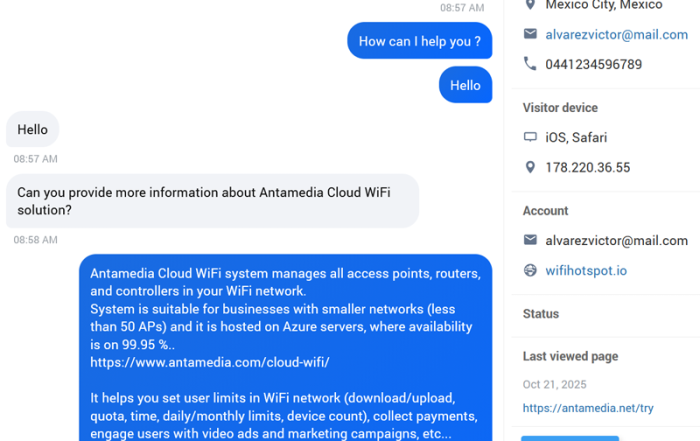Click the globe icon beside wifihotspot.io

point(530,270)
